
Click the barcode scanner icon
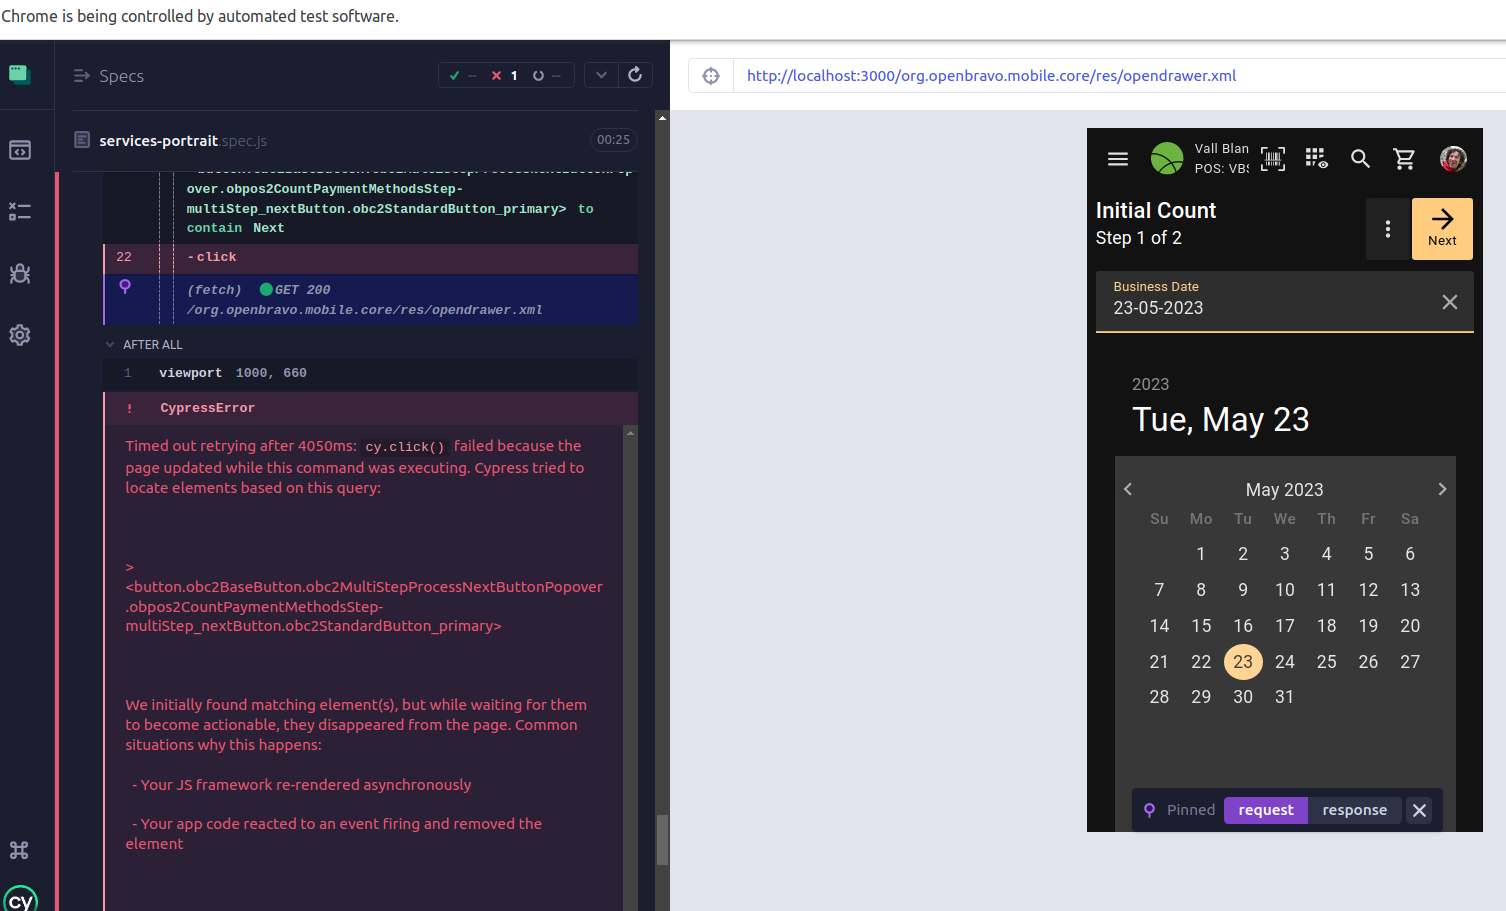coord(1273,159)
